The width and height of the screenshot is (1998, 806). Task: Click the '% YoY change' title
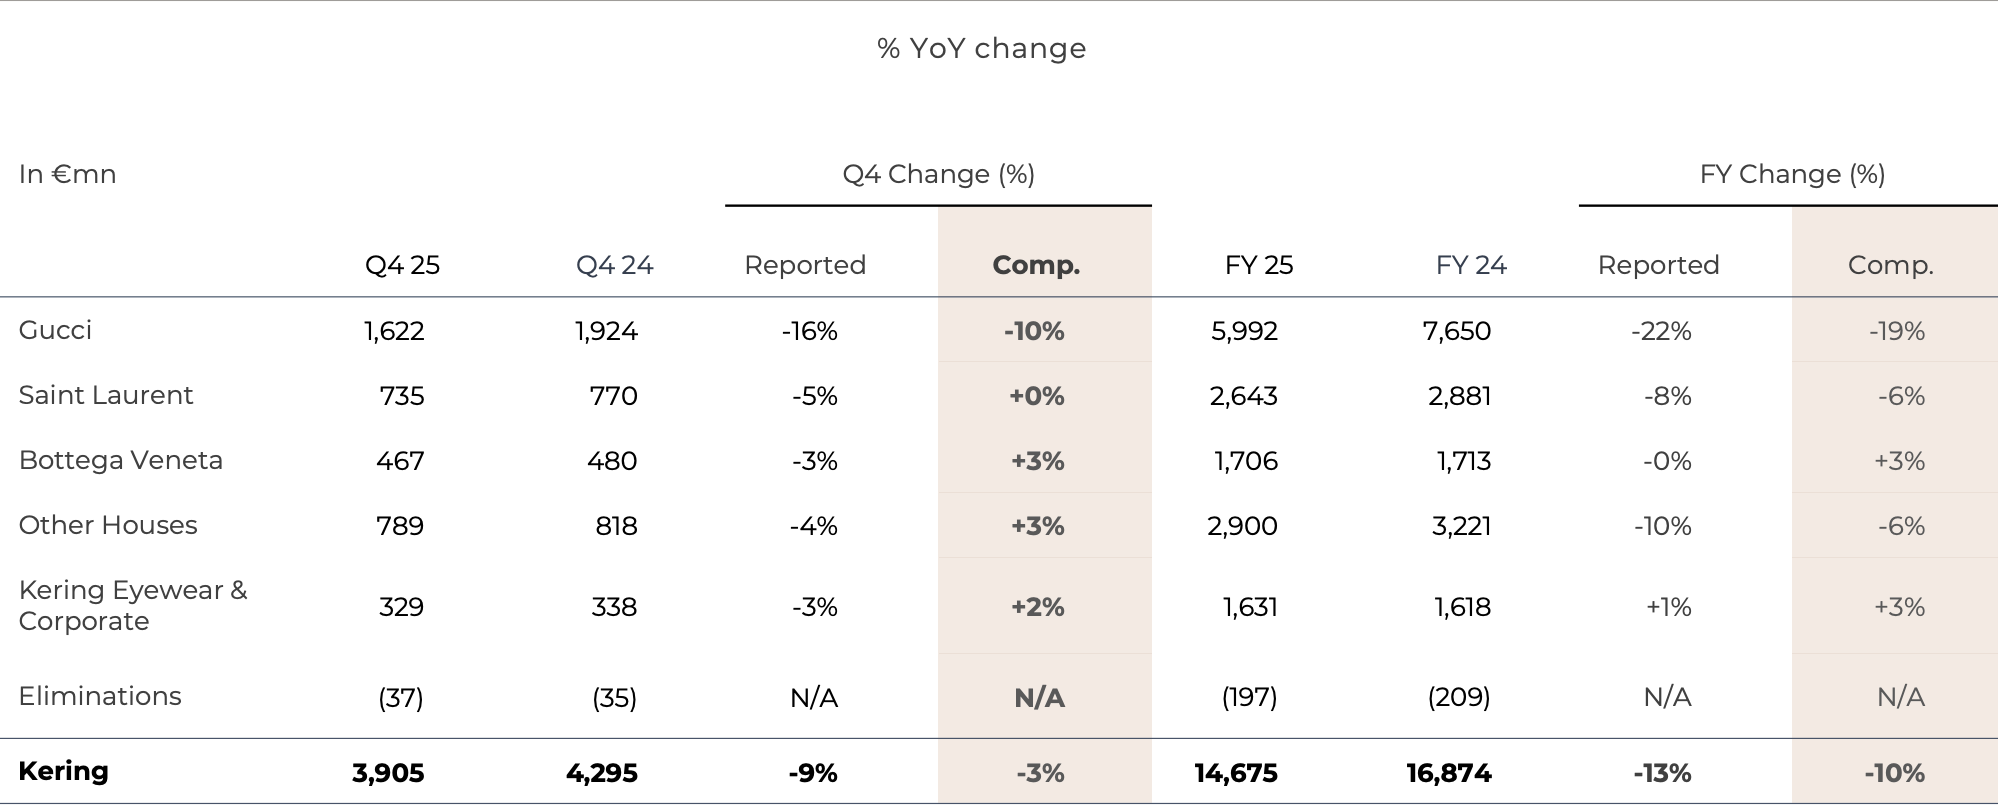pos(981,48)
